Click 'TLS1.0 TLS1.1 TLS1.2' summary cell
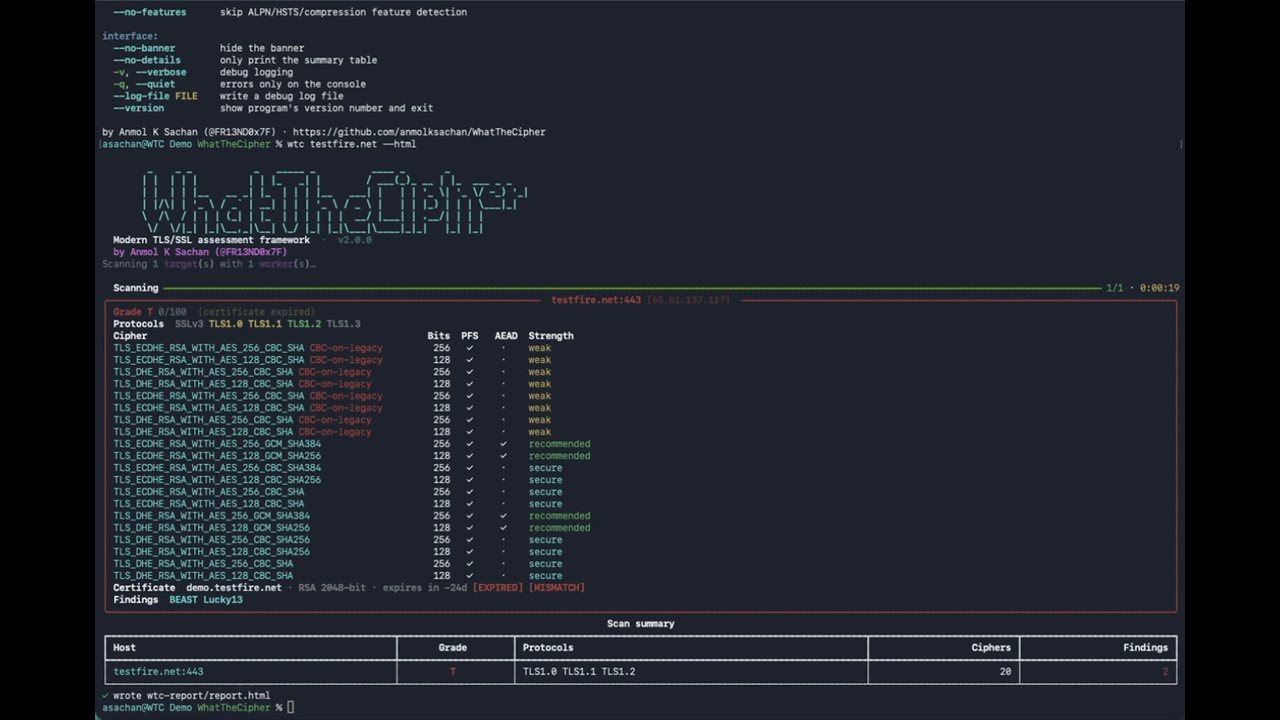Image resolution: width=1280 pixels, height=720 pixels. (579, 672)
